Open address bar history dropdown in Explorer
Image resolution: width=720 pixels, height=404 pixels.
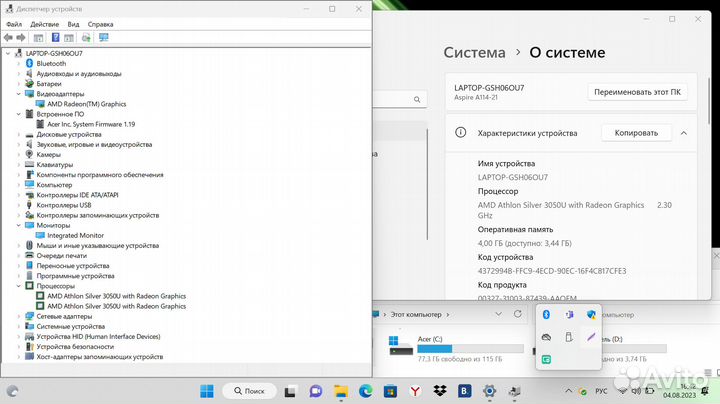498,314
